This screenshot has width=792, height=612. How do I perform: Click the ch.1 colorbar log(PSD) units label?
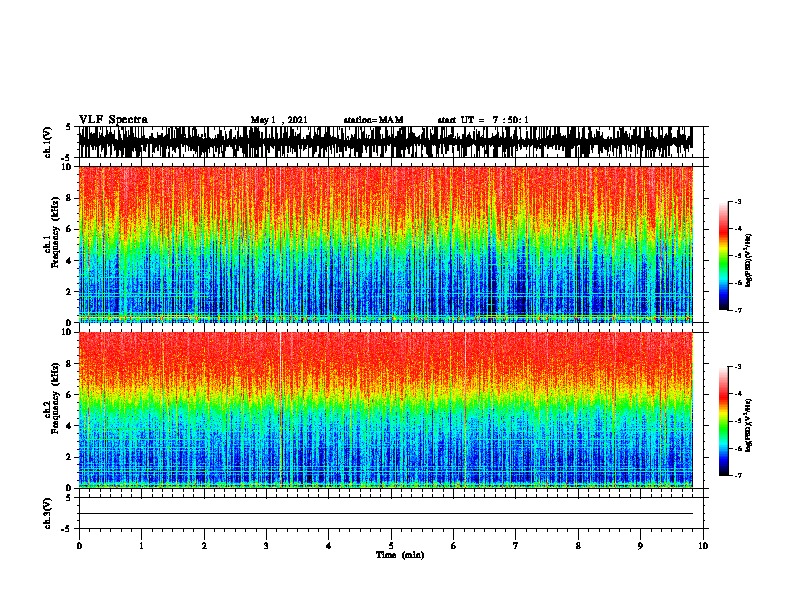point(748,261)
